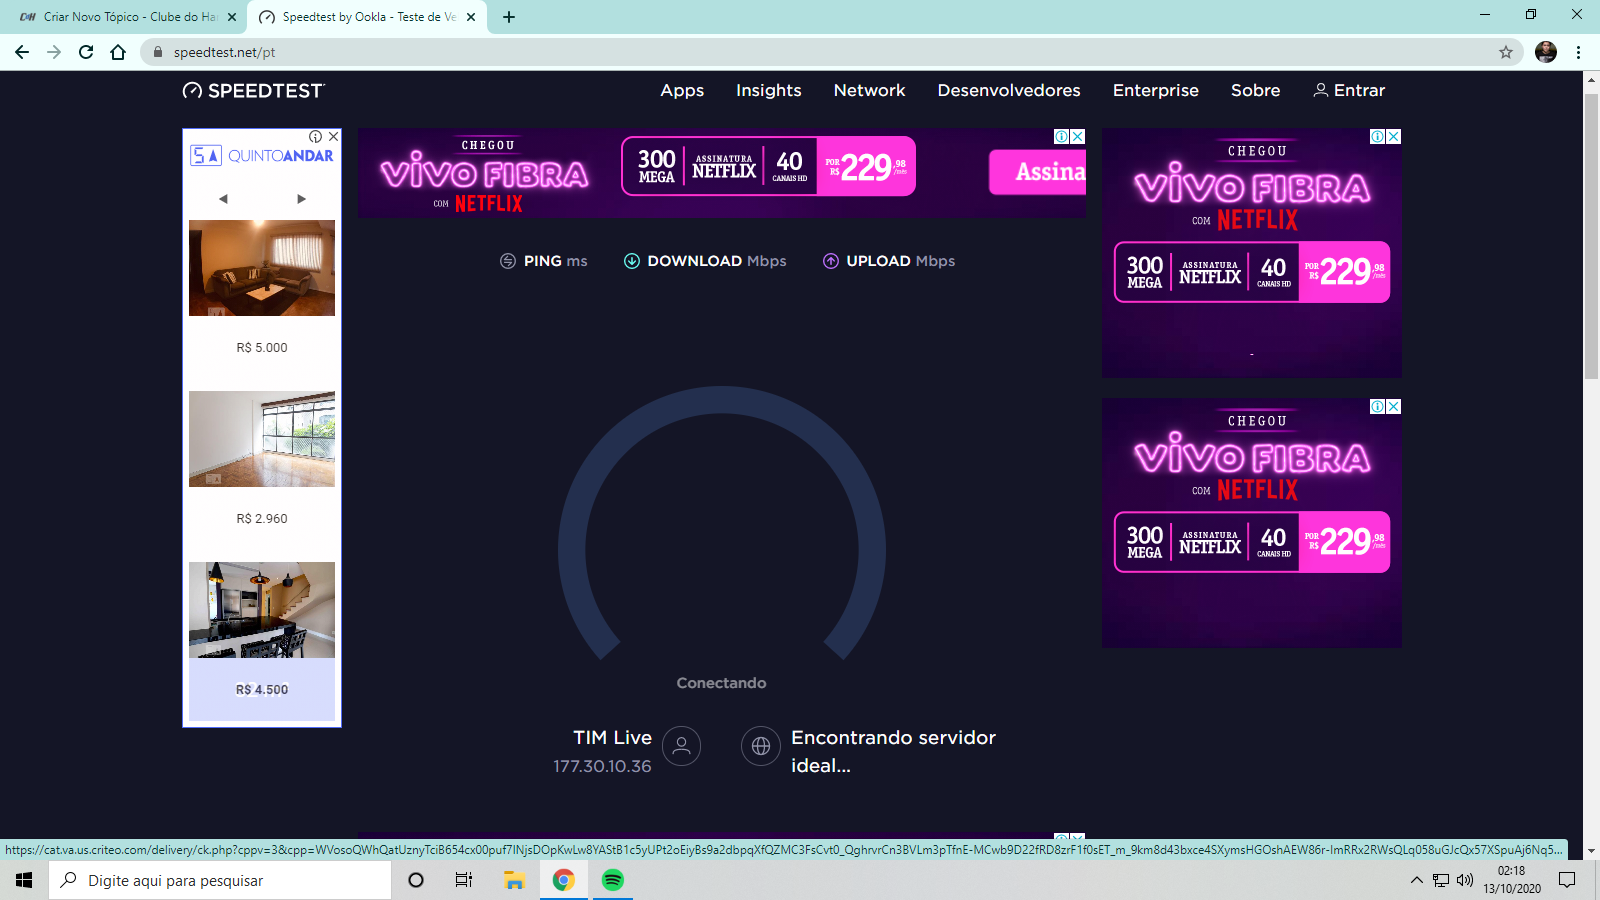Open Task View on the taskbar
This screenshot has width=1600, height=900.
[464, 880]
